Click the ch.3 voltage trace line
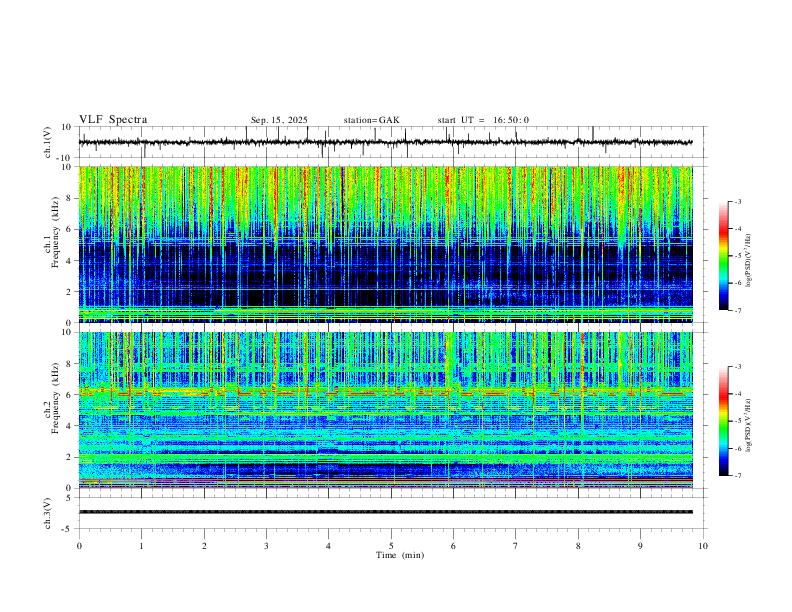 pos(385,512)
